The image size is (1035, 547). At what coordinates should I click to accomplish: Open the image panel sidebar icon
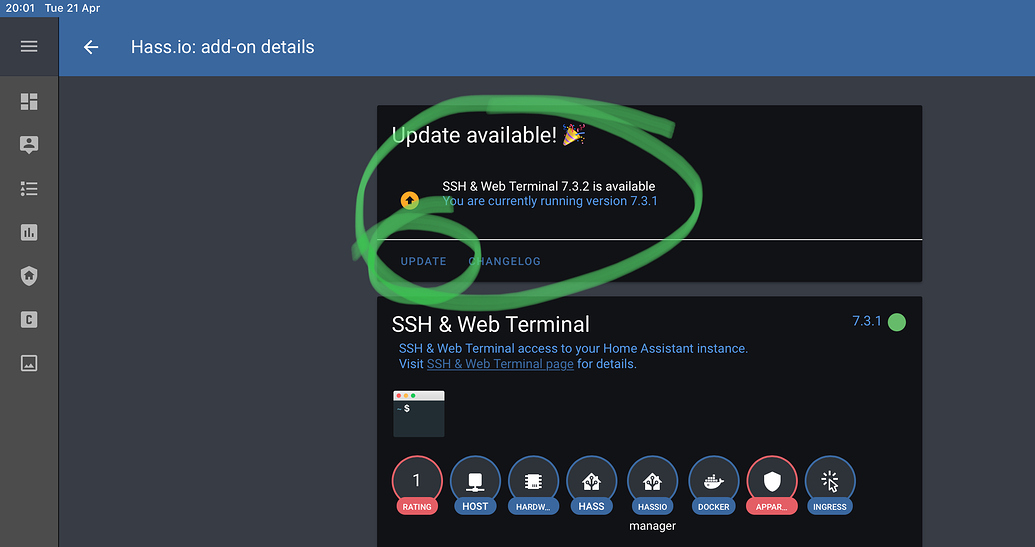click(x=29, y=363)
